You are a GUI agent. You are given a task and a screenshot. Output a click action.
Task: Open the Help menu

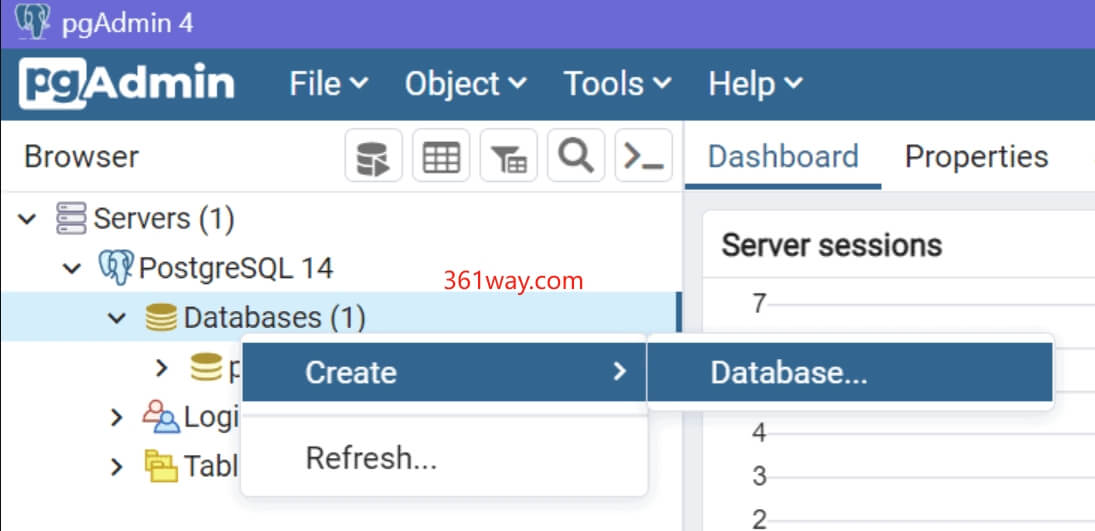tap(756, 84)
